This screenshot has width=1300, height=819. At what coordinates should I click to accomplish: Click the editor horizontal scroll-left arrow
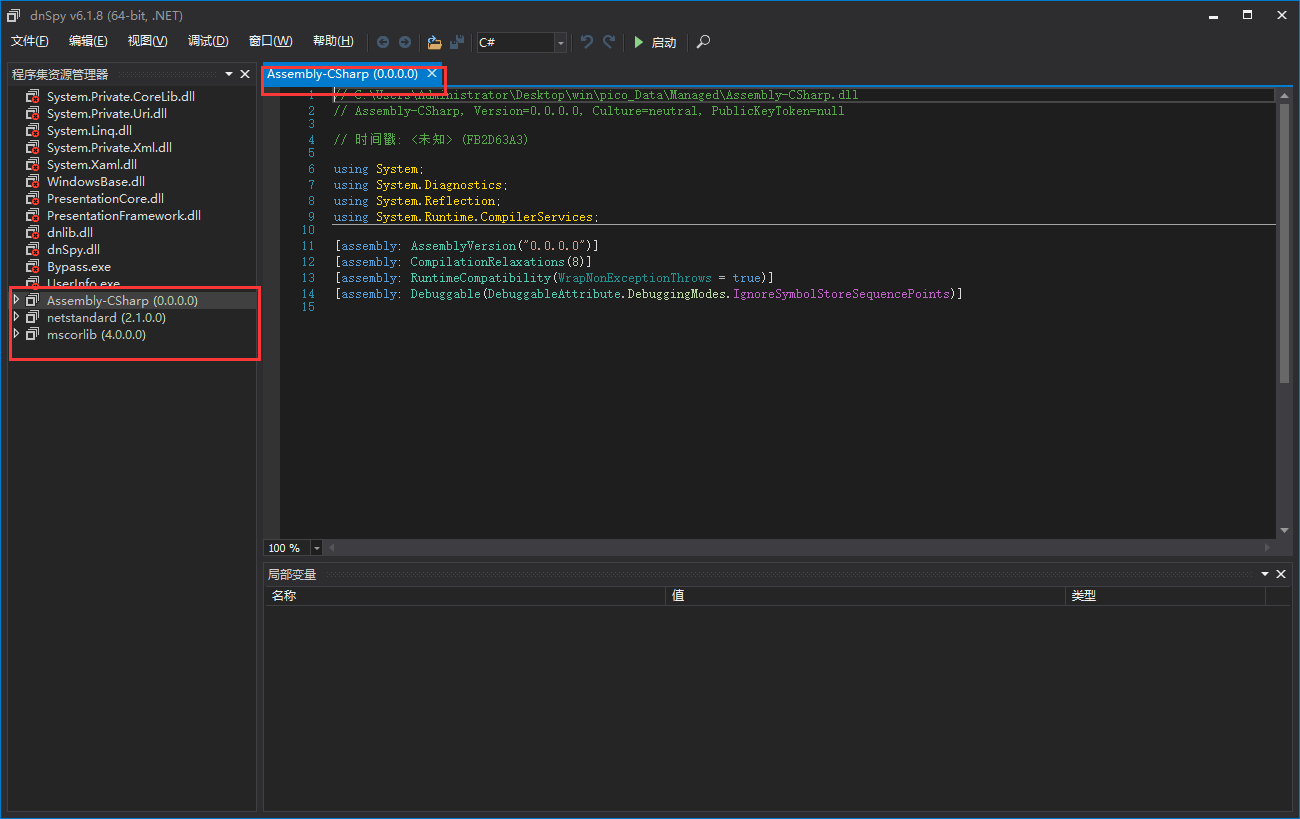(x=332, y=548)
